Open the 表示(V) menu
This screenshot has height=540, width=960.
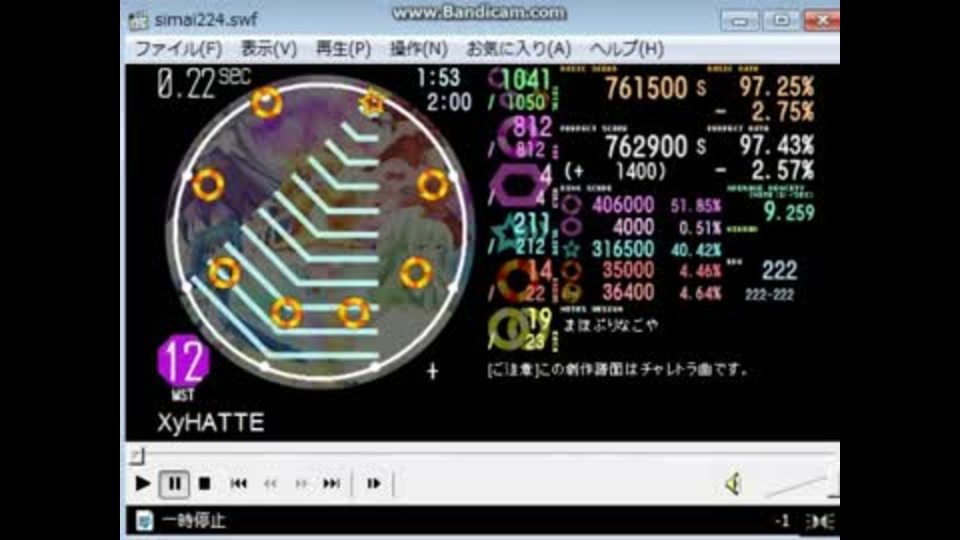point(268,49)
